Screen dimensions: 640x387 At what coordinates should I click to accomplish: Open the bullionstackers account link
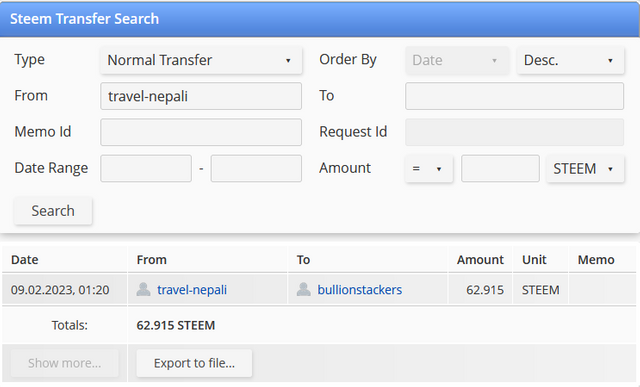point(360,290)
